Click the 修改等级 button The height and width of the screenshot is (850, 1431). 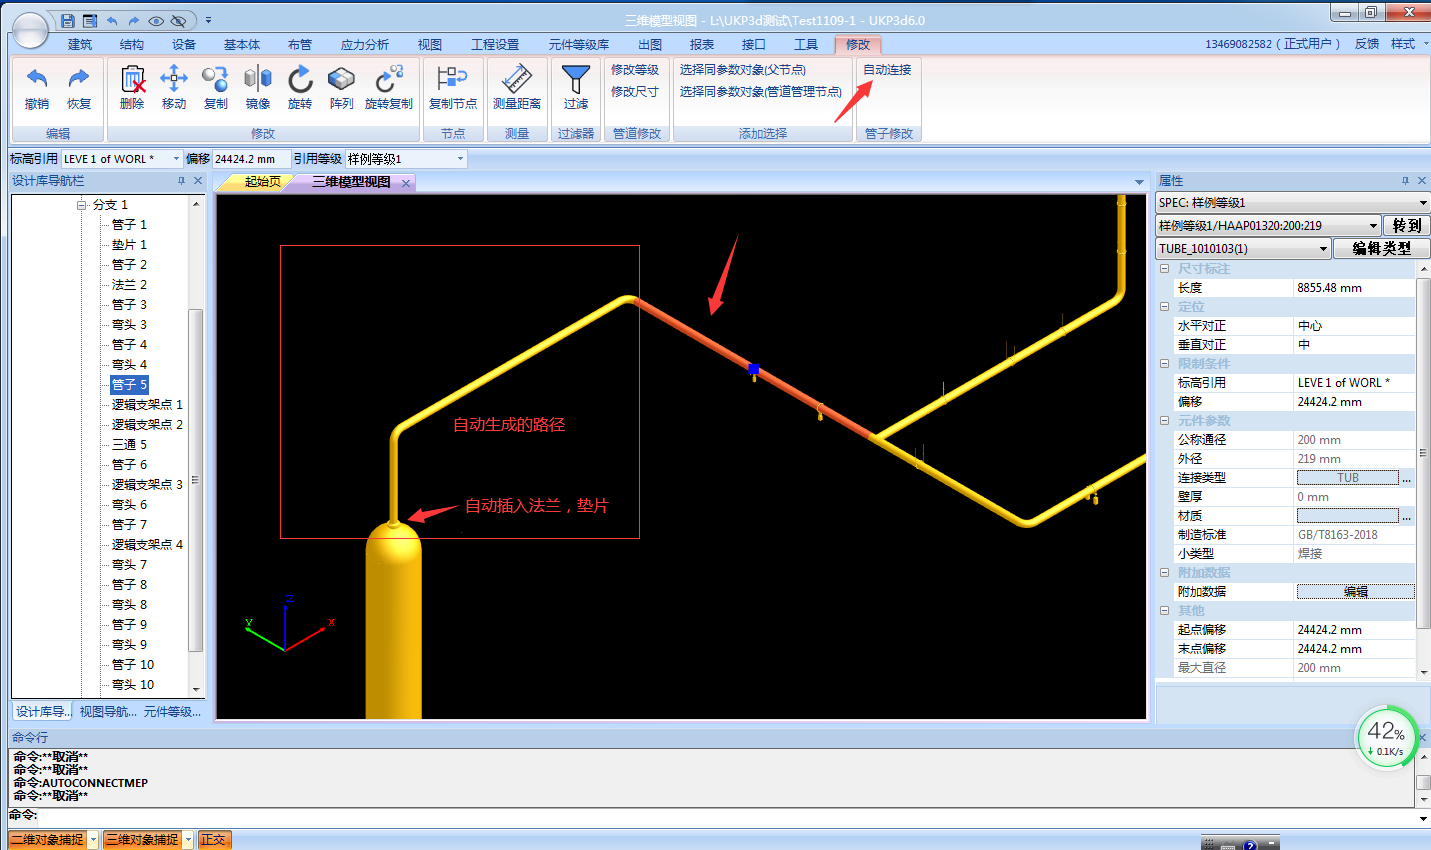(635, 69)
